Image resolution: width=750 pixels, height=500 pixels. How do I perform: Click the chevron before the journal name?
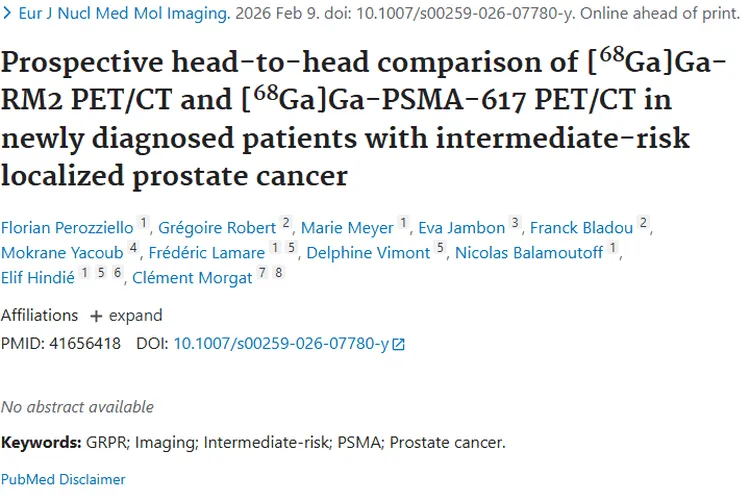click(x=7, y=15)
